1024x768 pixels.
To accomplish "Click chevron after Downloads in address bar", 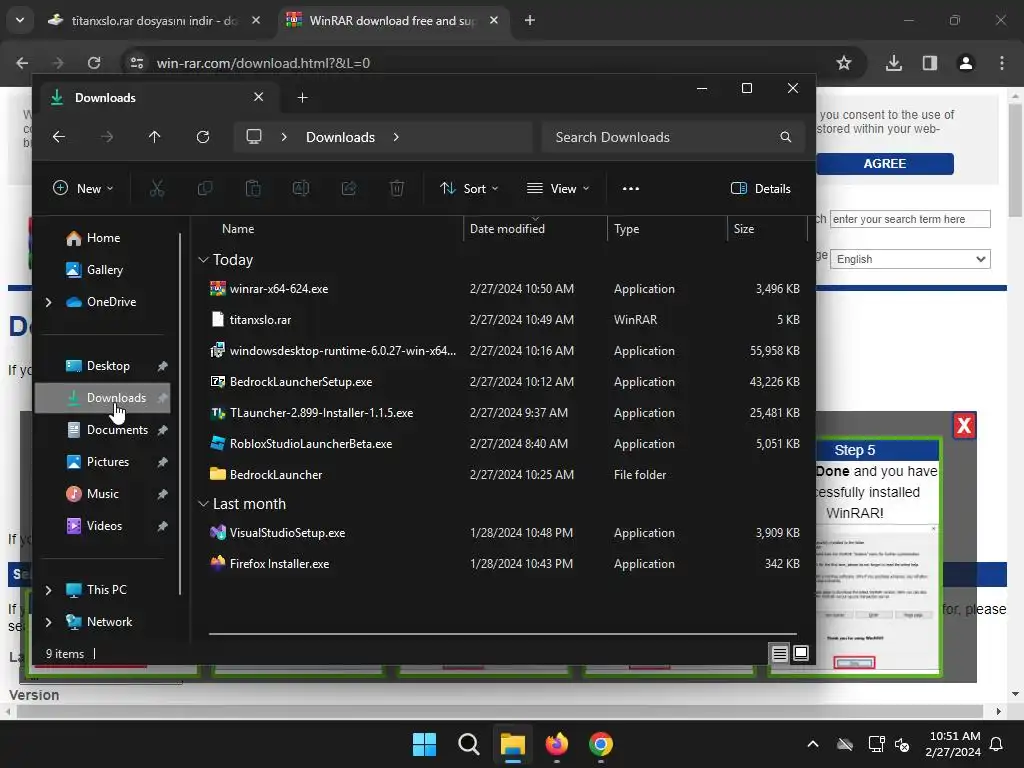I will point(396,137).
